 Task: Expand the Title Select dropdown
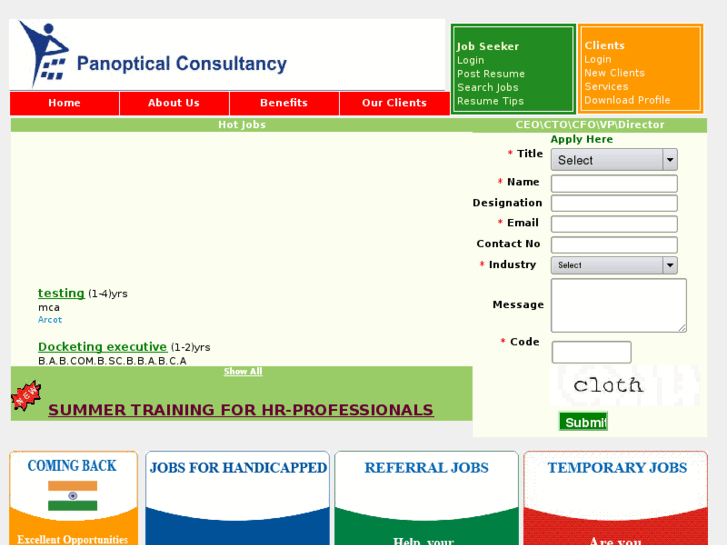click(x=614, y=160)
